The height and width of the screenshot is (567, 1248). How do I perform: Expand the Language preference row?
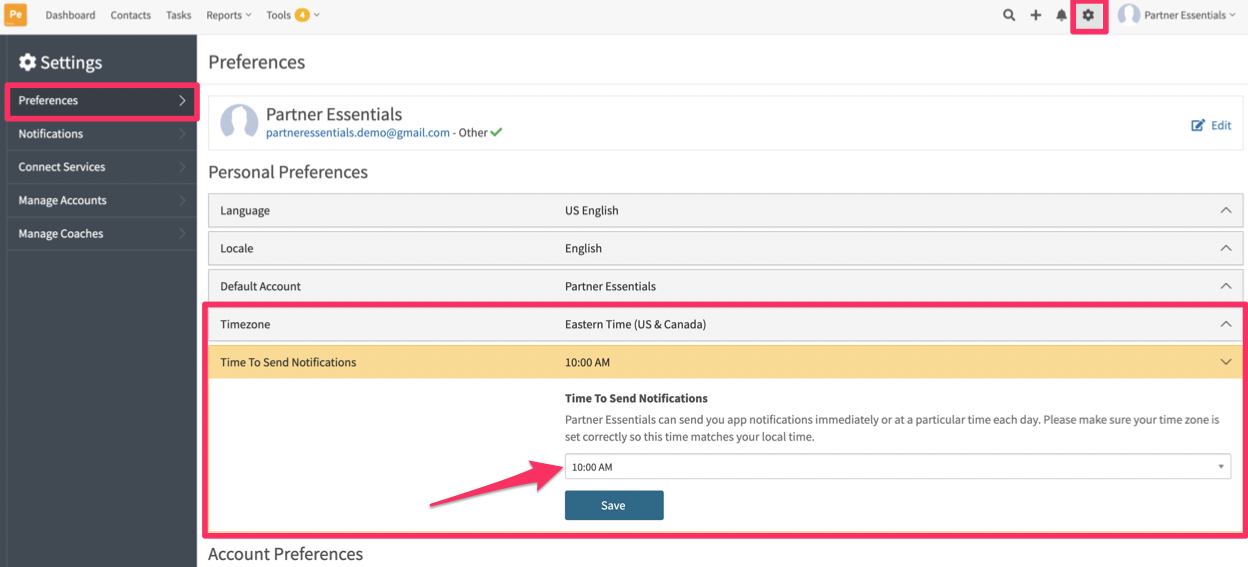(725, 211)
